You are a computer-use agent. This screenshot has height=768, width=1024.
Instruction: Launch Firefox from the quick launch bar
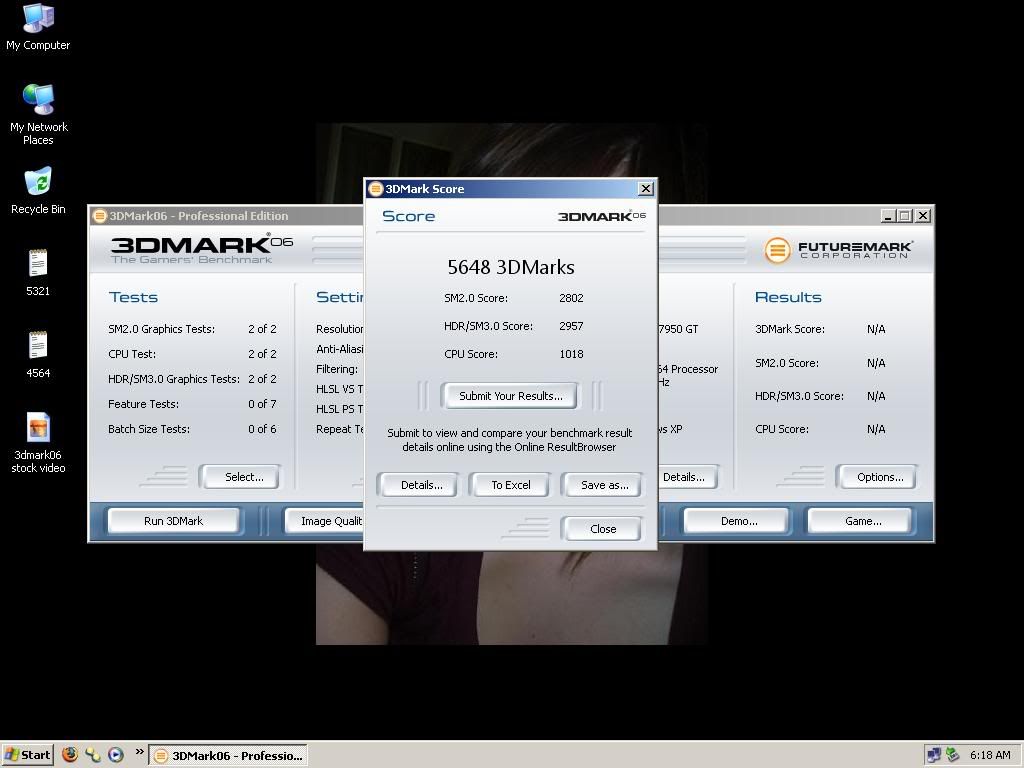pos(70,754)
